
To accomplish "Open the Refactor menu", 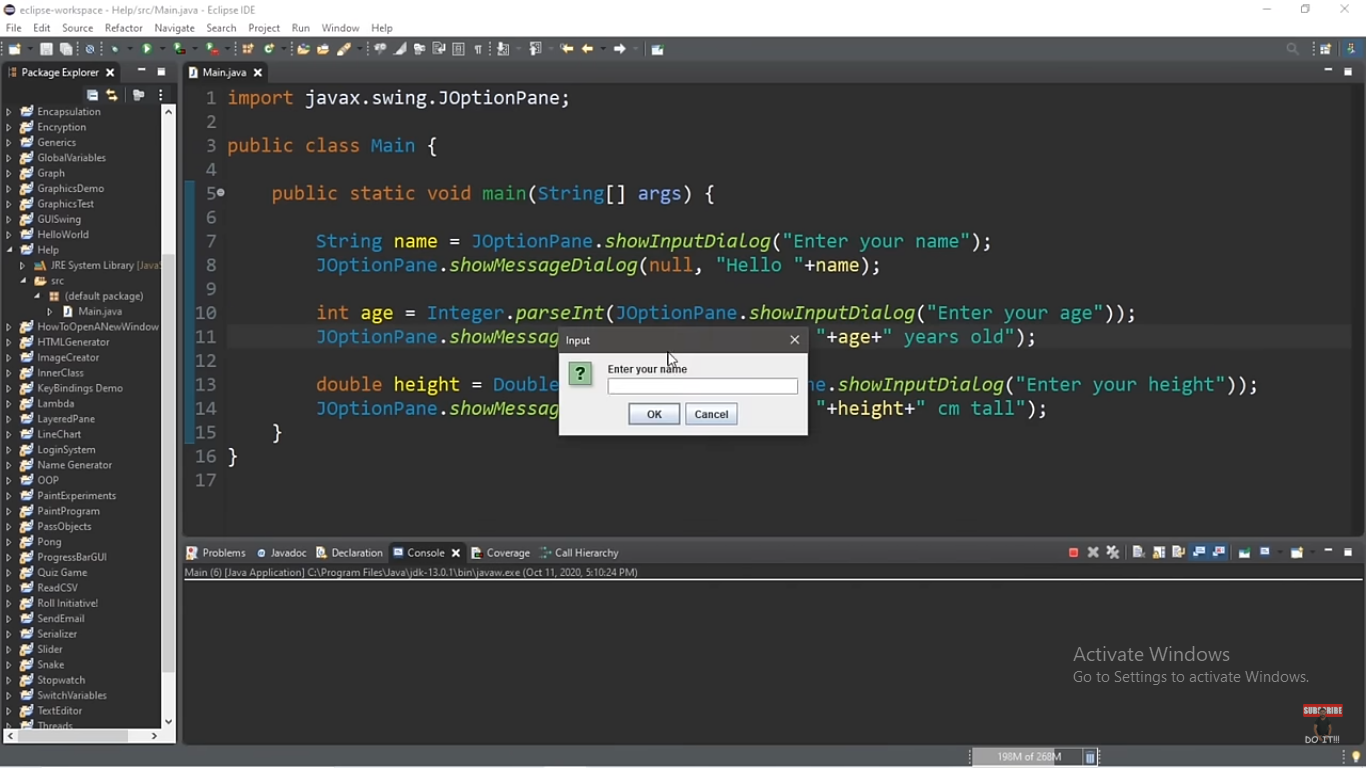I will click(x=124, y=28).
